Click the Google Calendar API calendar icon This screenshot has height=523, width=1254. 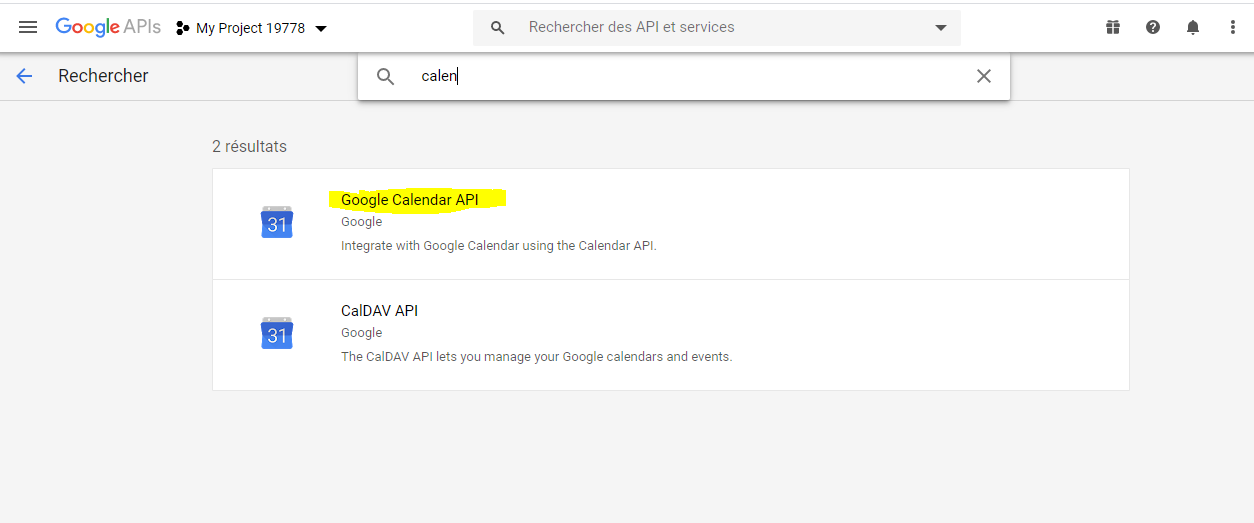[x=277, y=222]
